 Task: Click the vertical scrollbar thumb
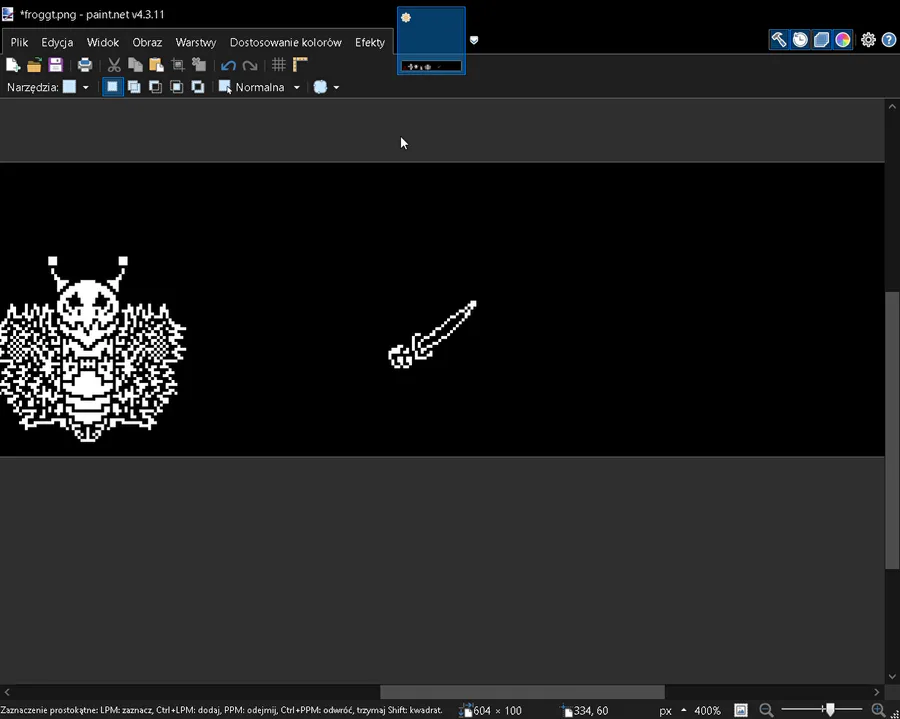tap(891, 430)
